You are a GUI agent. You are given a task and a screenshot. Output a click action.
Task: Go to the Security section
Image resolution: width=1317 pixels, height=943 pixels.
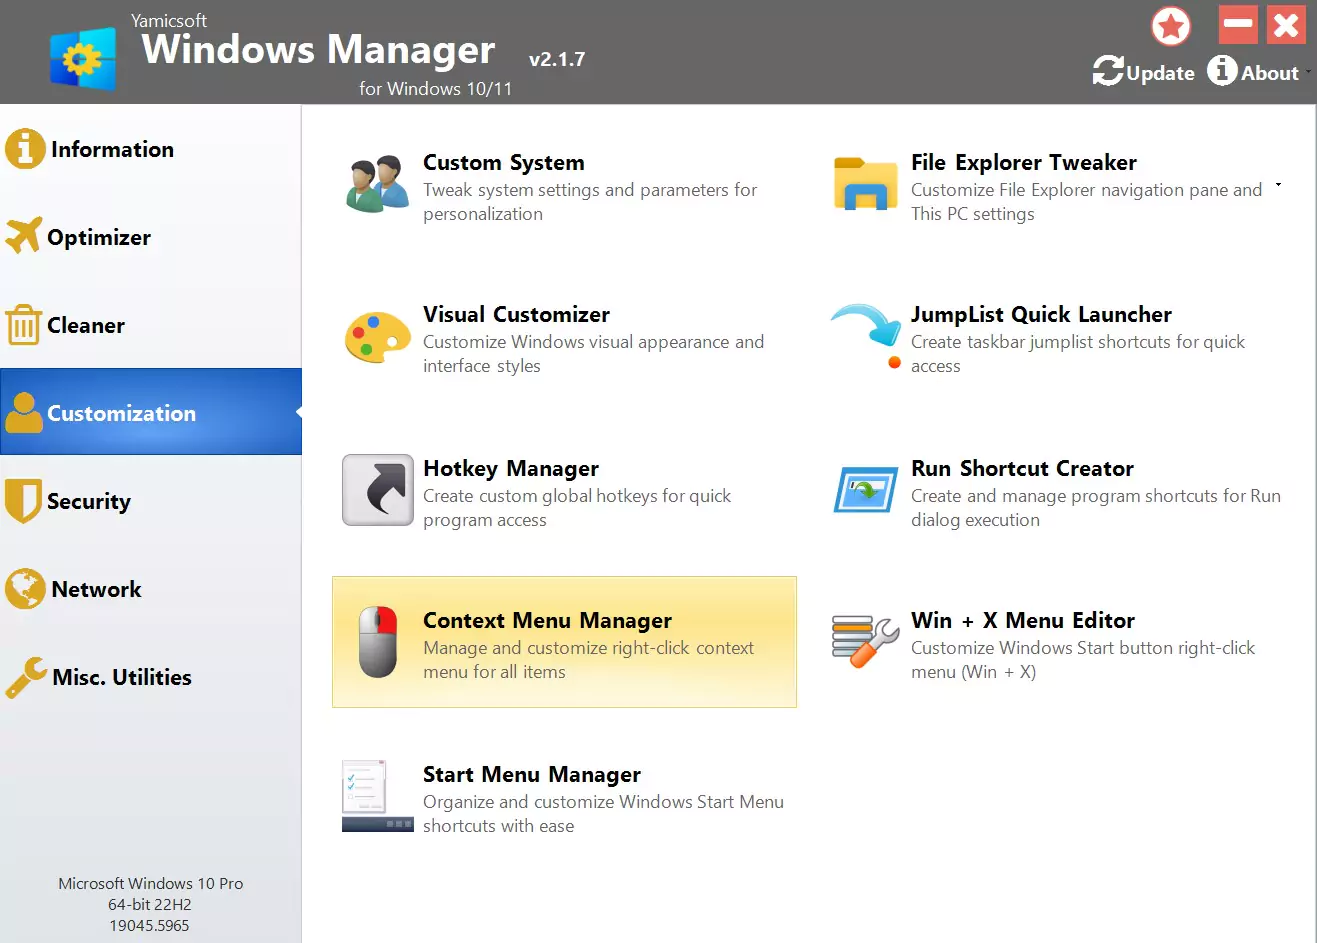[150, 501]
